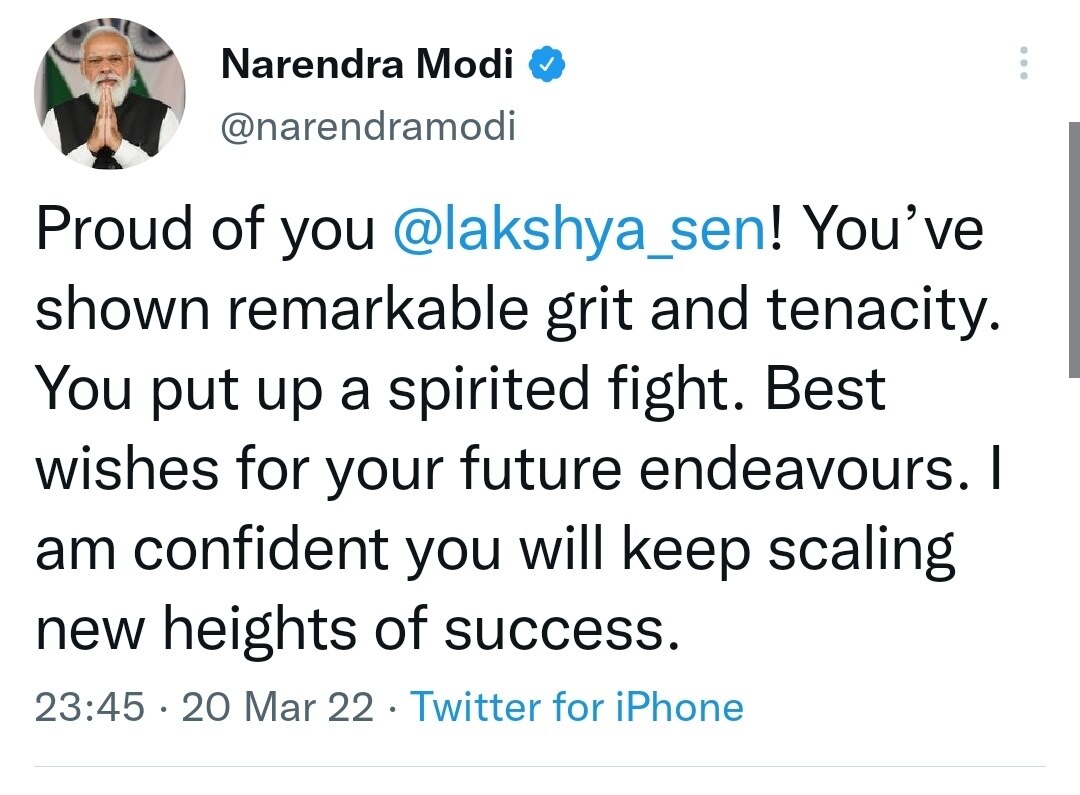Open the @narendramodi handle
The width and height of the screenshot is (1080, 795).
[x=368, y=127]
